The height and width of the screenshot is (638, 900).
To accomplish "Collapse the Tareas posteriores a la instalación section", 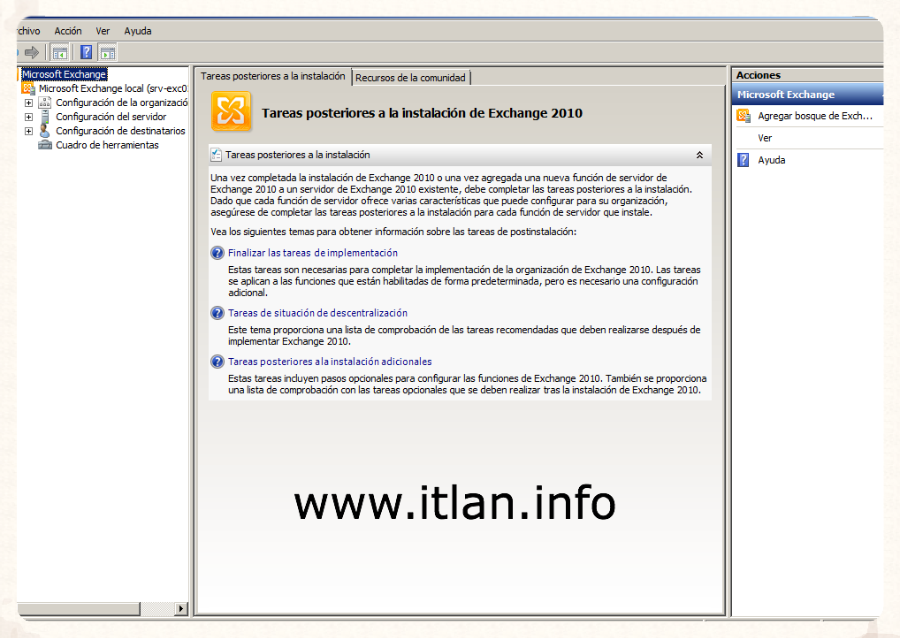I will coord(699,155).
